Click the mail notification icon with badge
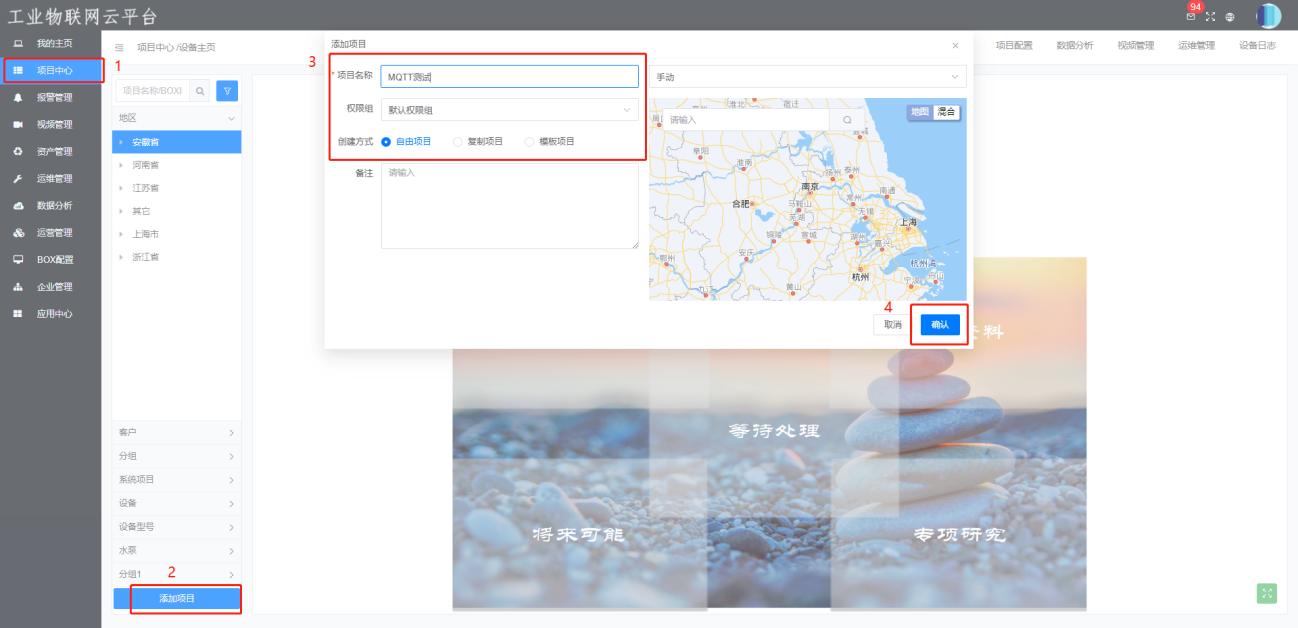The width and height of the screenshot is (1298, 628). (x=1190, y=16)
